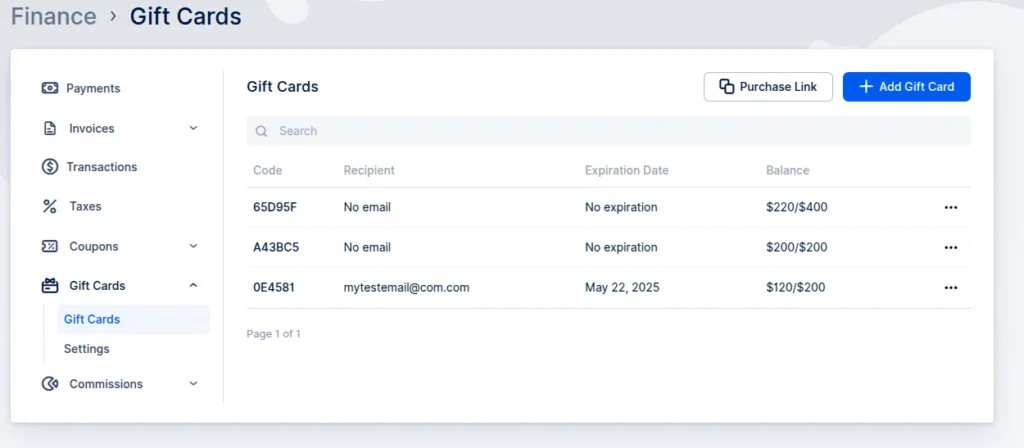Viewport: 1024px width, 448px height.
Task: Collapse the Gift Cards submenu chevron
Action: point(193,285)
